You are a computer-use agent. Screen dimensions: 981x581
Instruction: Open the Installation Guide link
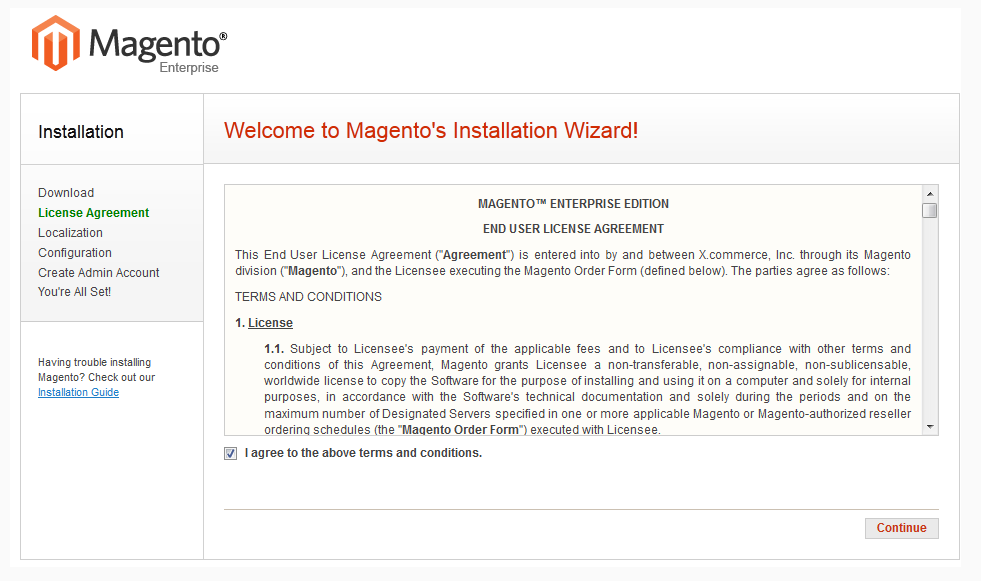click(x=78, y=392)
